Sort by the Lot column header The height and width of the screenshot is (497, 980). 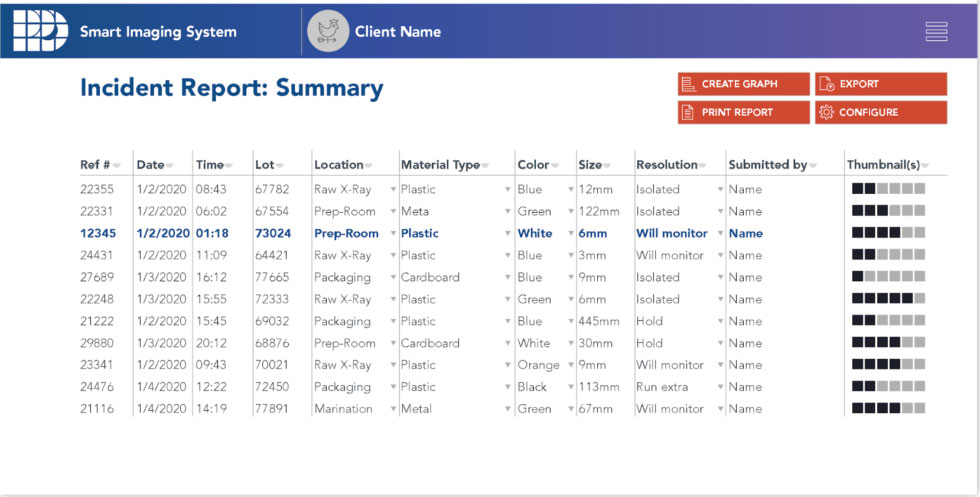coord(269,165)
